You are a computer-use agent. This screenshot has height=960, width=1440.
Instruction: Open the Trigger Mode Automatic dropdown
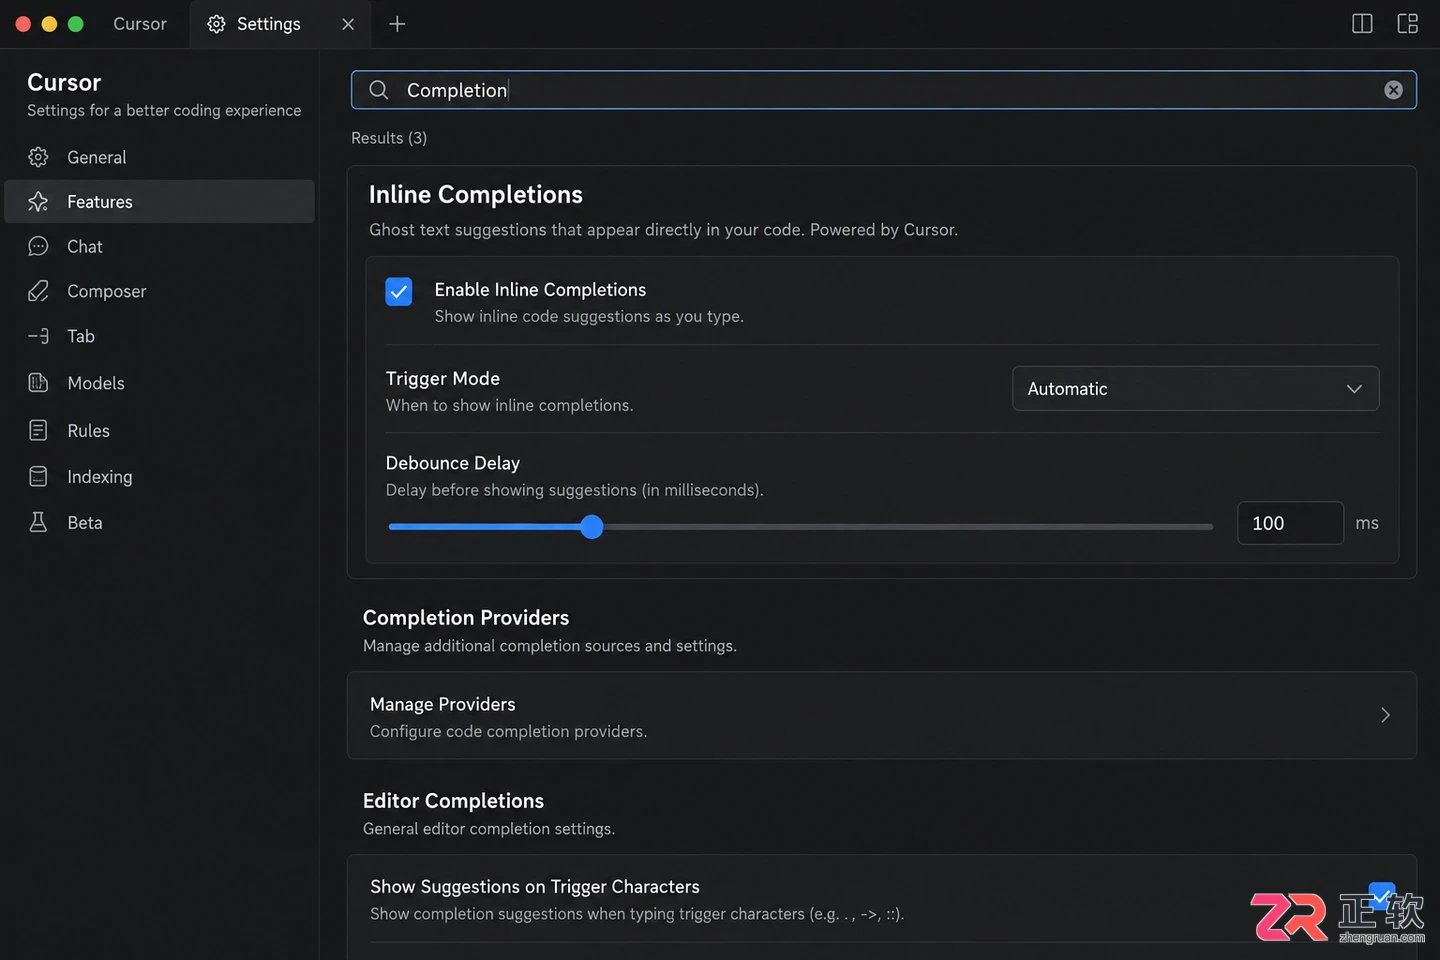click(1195, 388)
